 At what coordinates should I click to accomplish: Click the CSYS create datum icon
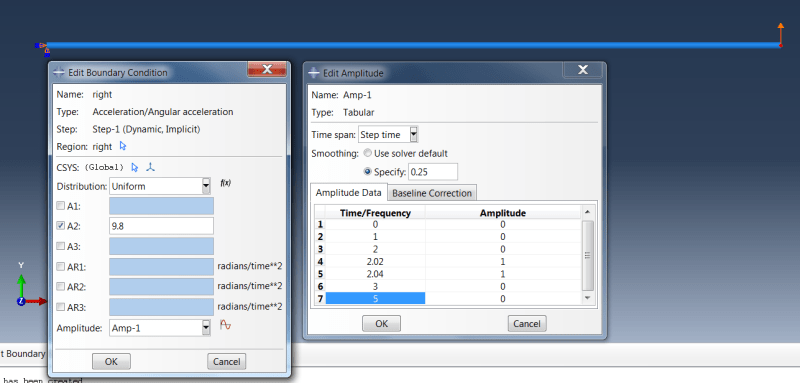click(151, 167)
